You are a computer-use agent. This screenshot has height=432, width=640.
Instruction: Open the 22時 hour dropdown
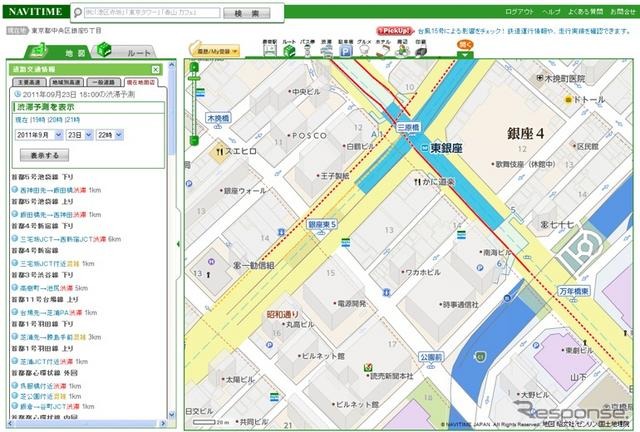coord(110,135)
